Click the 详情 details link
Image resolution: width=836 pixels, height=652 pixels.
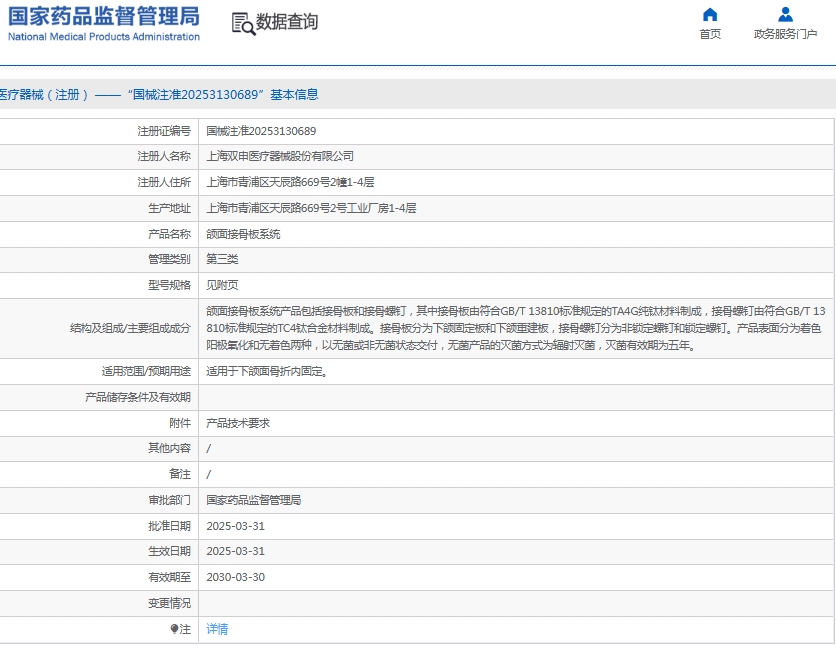(x=217, y=629)
